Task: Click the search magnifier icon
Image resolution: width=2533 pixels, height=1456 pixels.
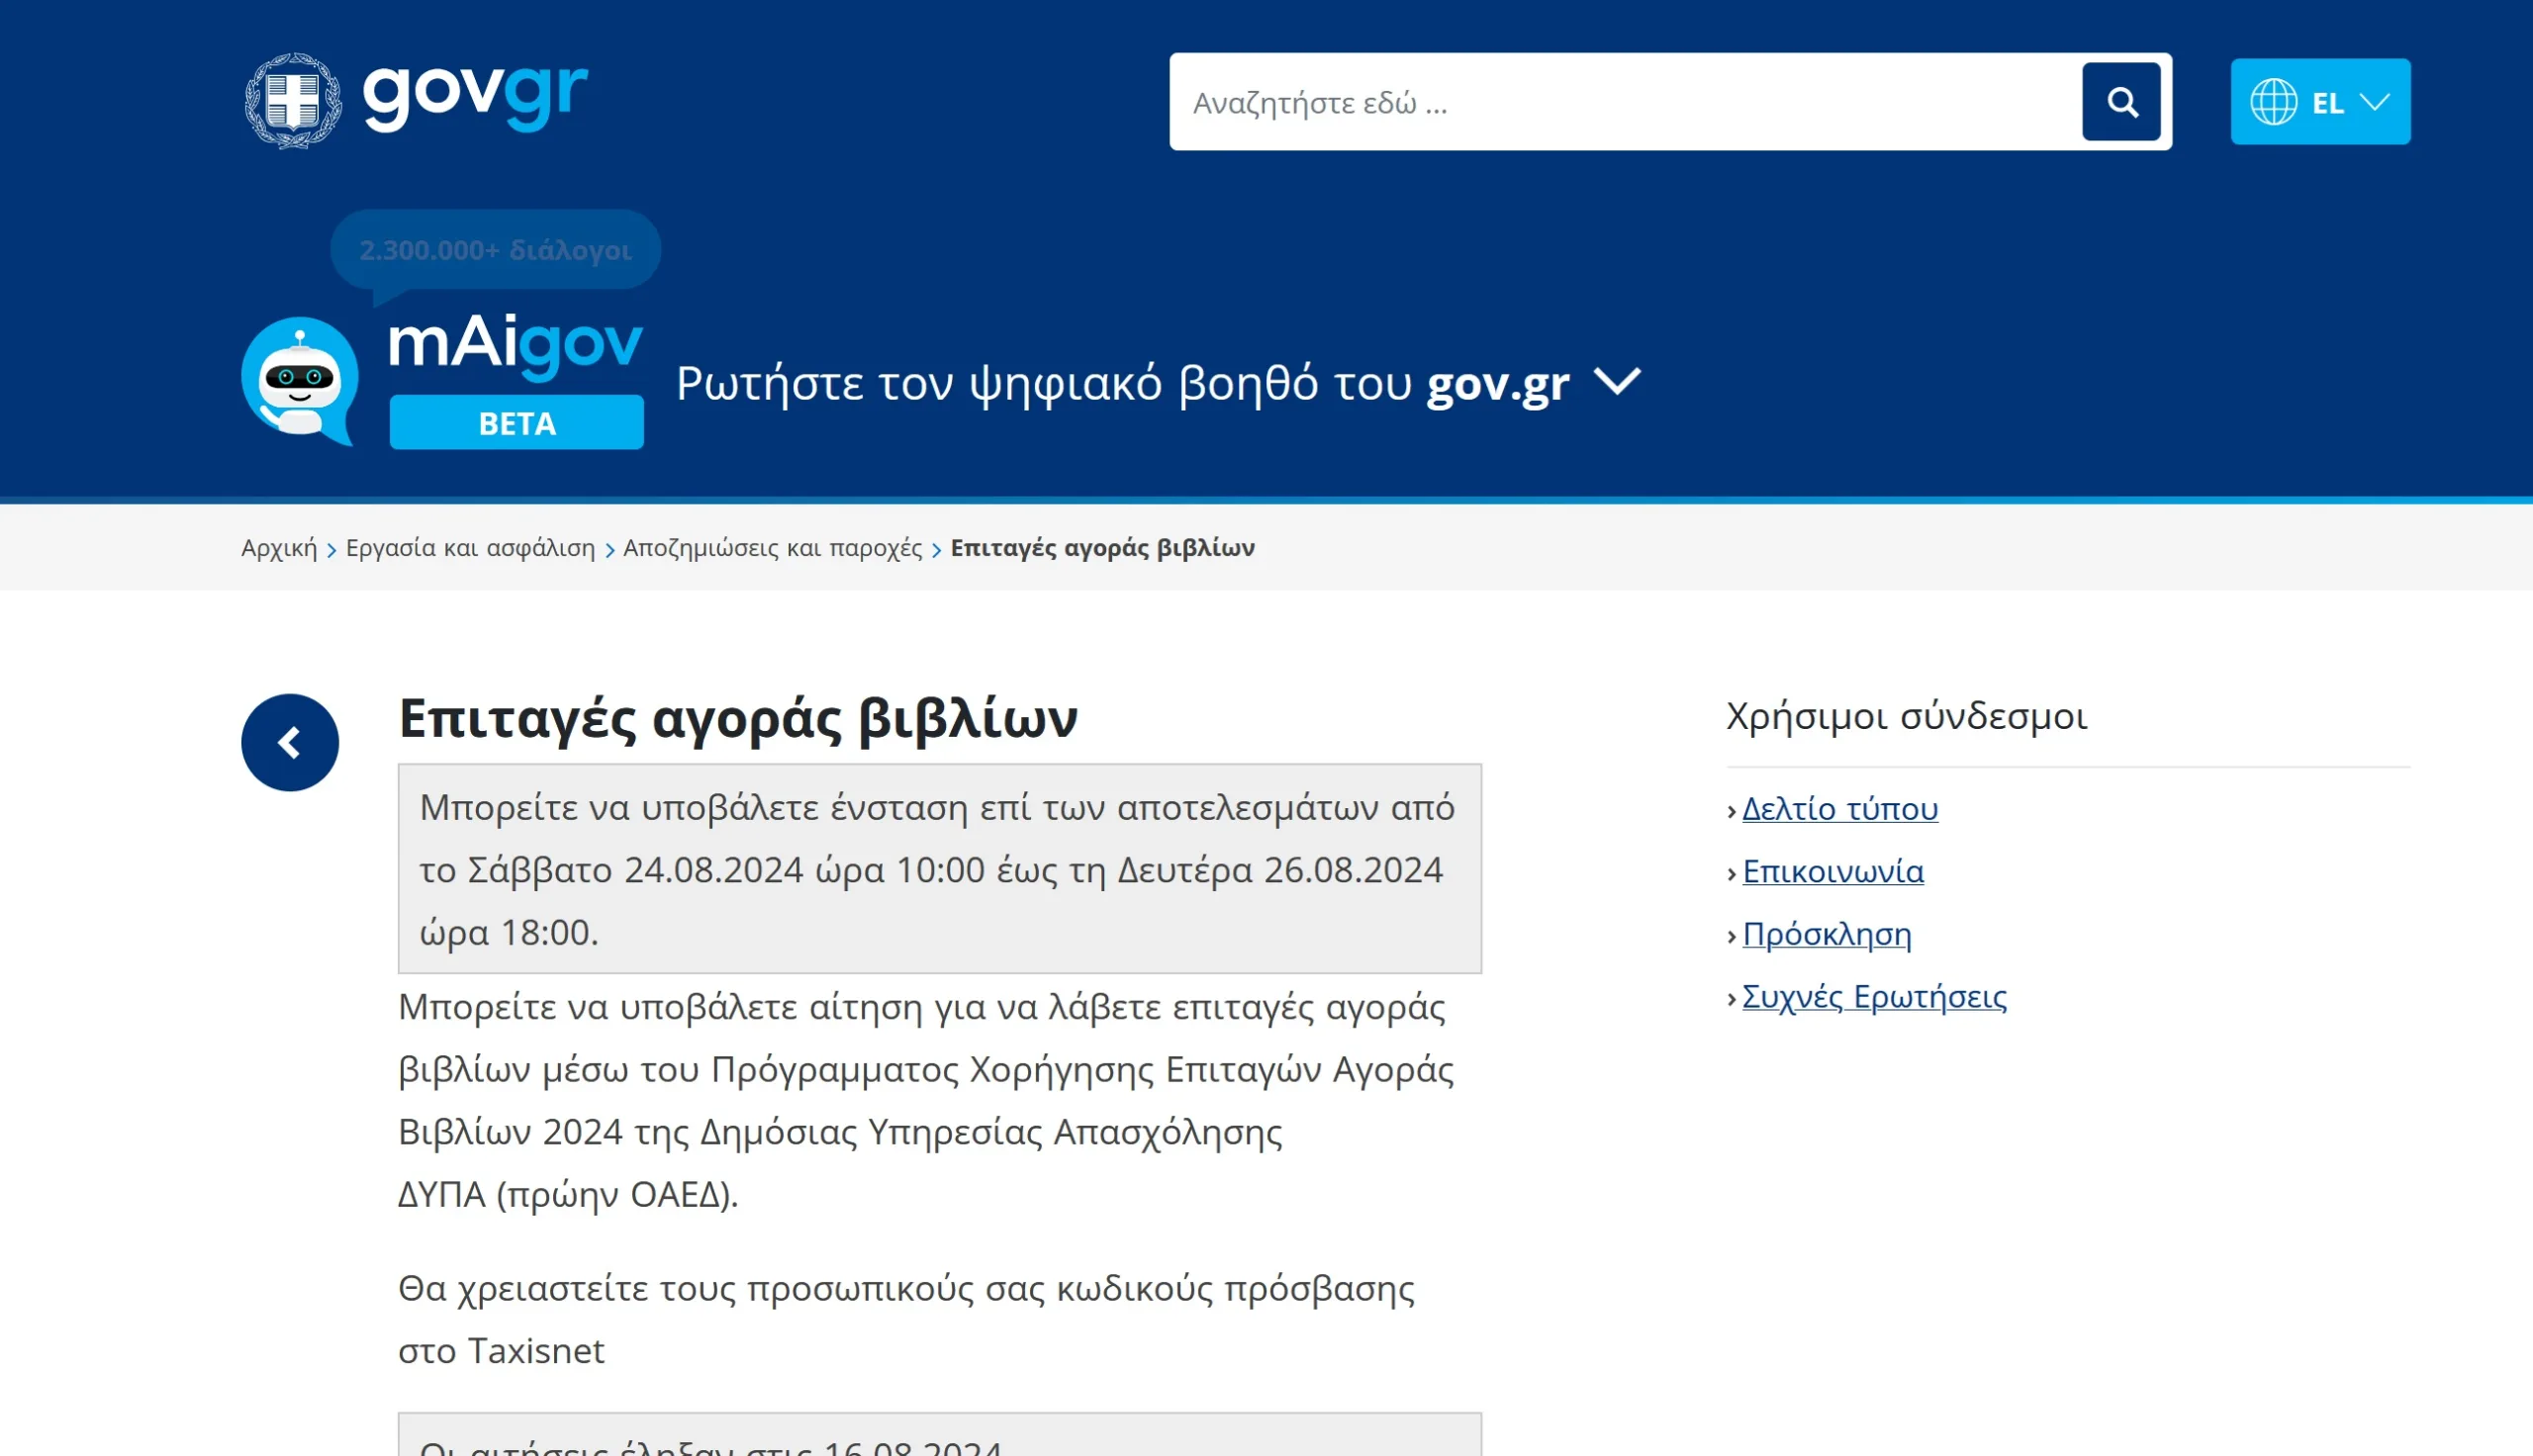Action: (2122, 101)
